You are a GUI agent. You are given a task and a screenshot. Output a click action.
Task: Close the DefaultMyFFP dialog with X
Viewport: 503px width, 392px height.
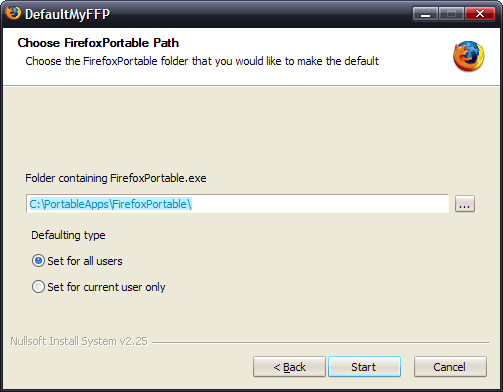coord(480,14)
